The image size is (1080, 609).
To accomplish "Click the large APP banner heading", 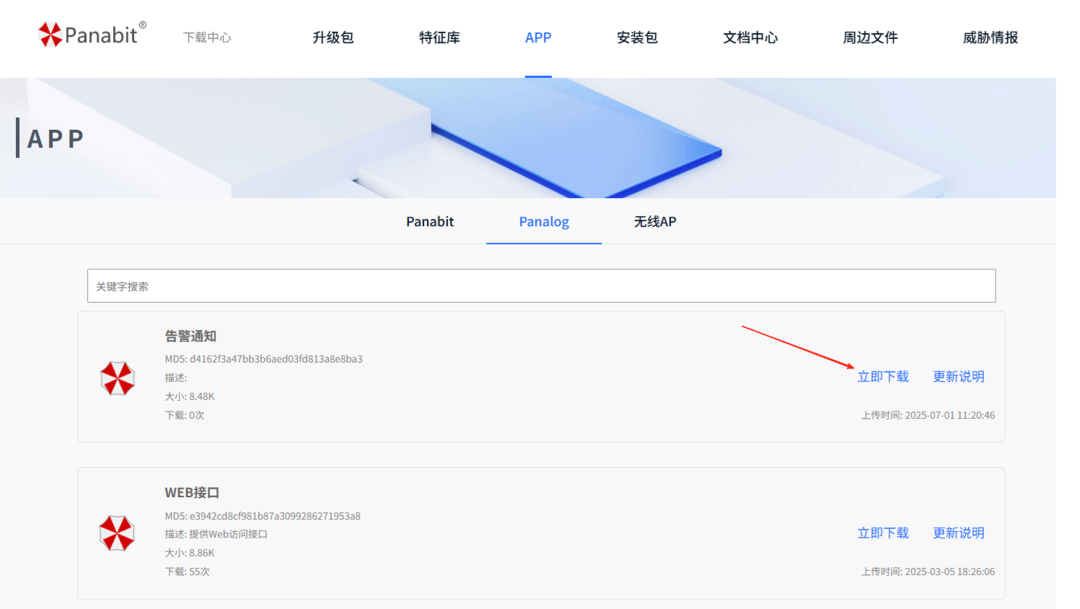I will 55,138.
